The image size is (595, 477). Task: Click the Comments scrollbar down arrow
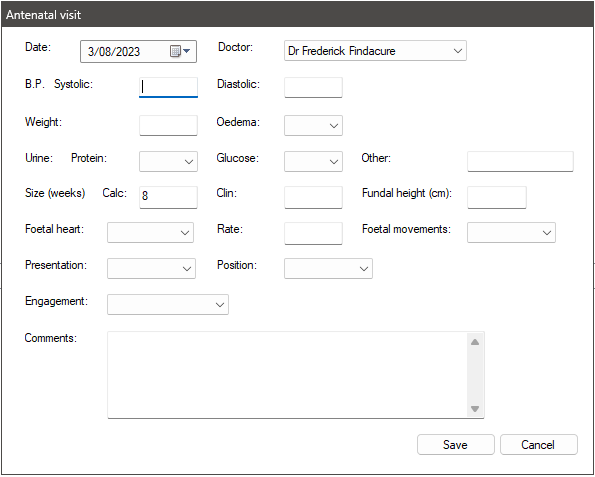point(475,409)
